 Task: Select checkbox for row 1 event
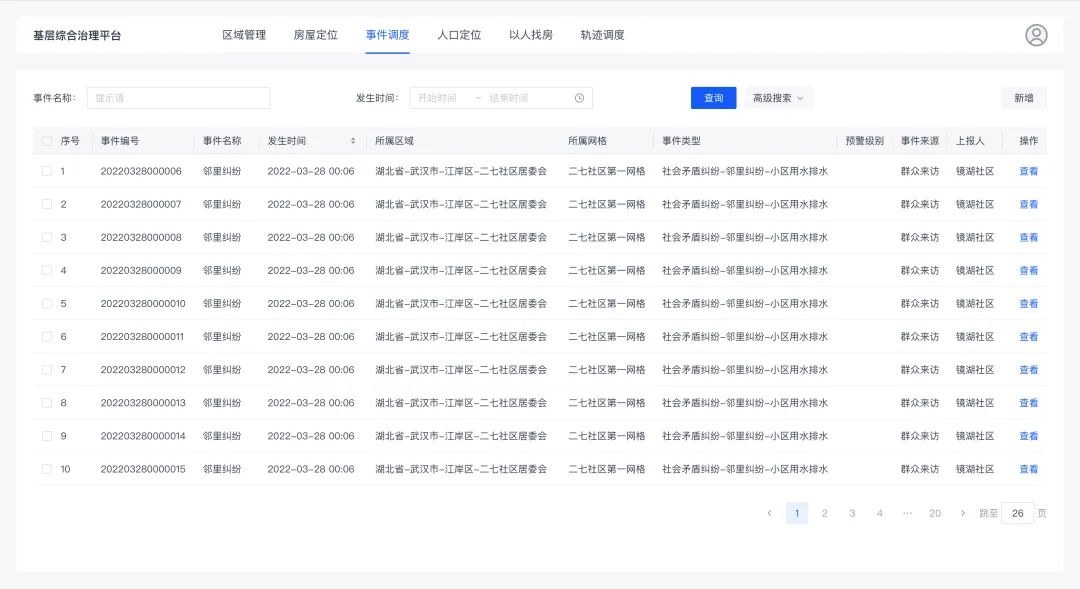(47, 171)
